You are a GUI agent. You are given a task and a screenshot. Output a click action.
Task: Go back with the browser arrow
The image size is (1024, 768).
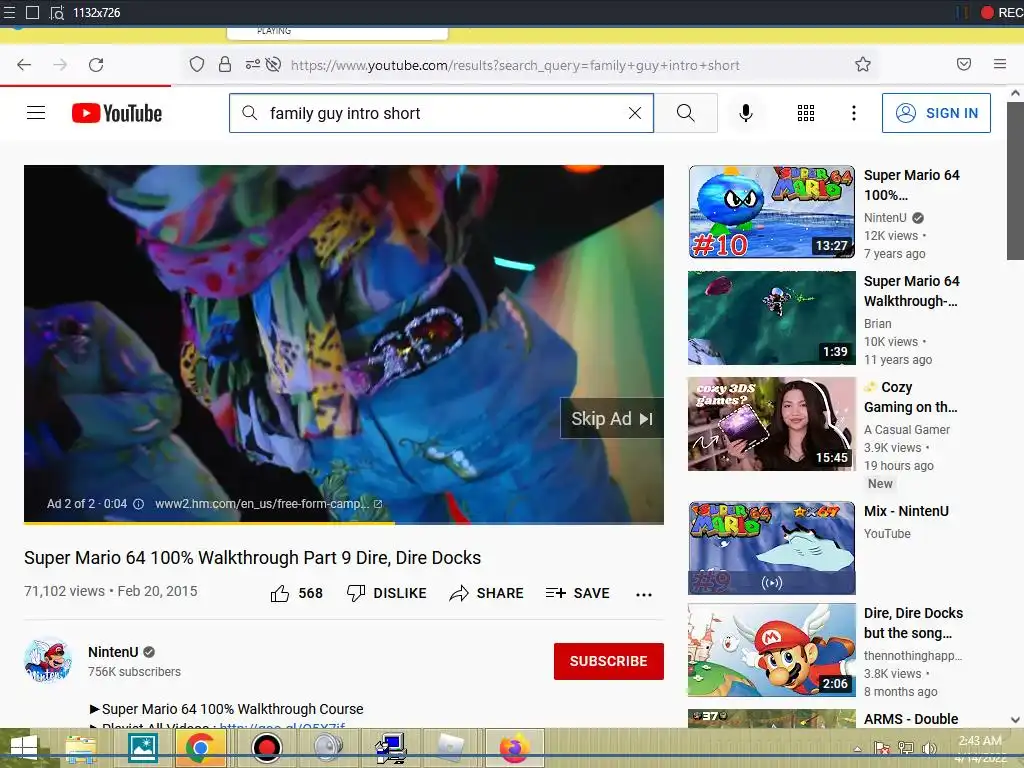[24, 65]
